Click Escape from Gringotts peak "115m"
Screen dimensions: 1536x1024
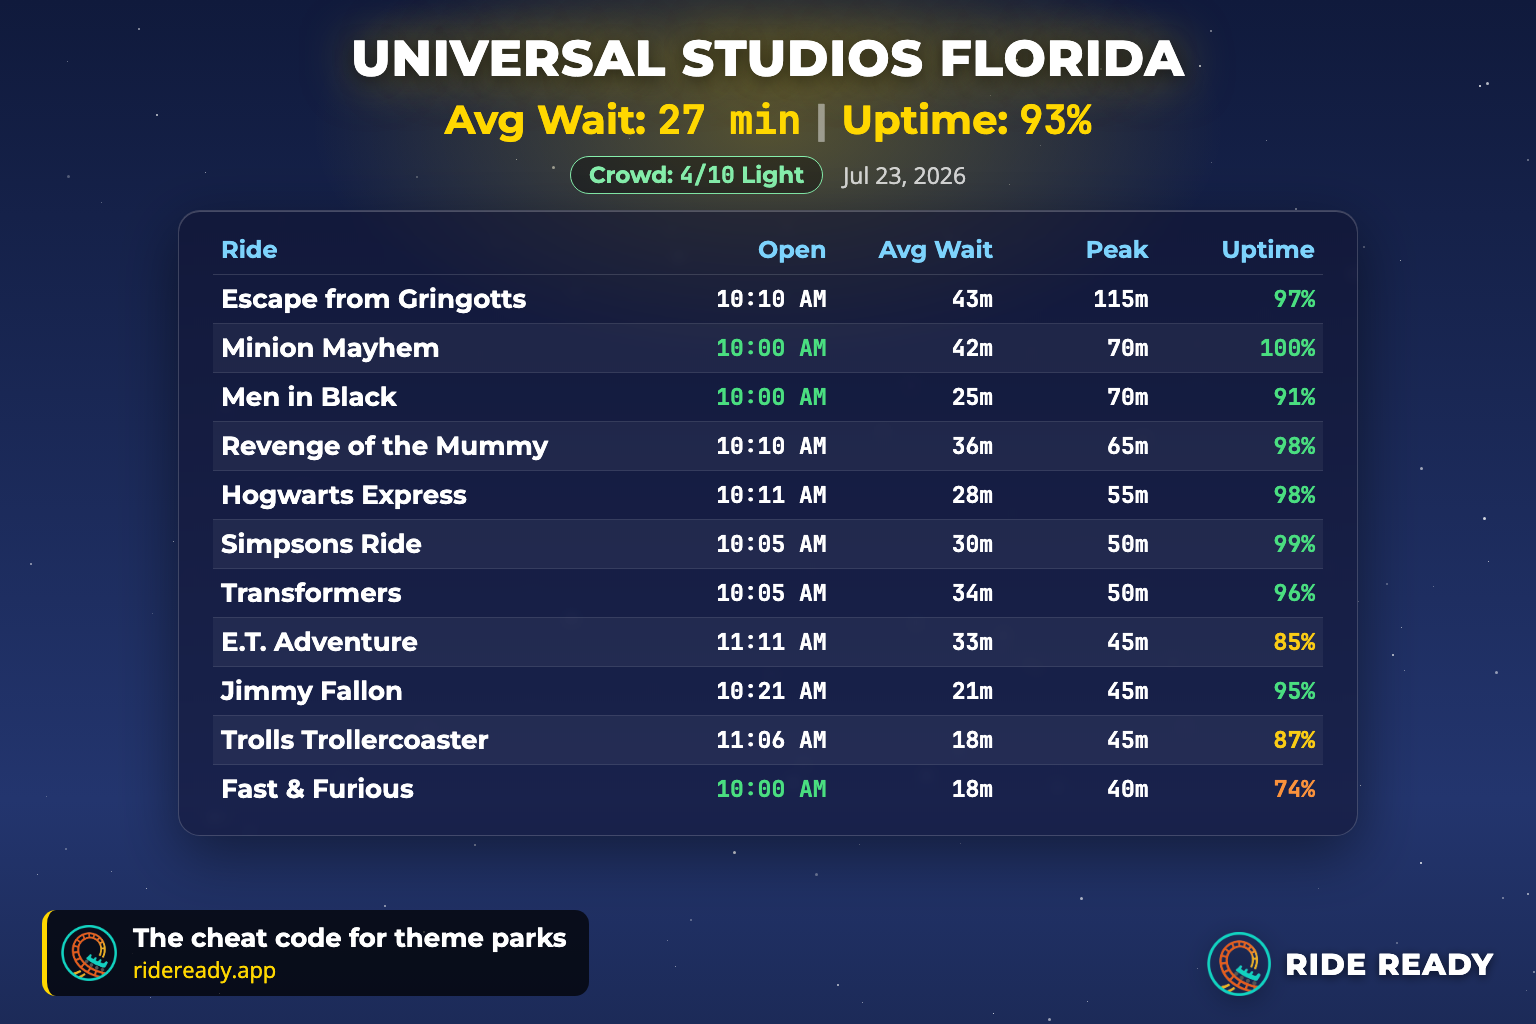pos(1121,299)
